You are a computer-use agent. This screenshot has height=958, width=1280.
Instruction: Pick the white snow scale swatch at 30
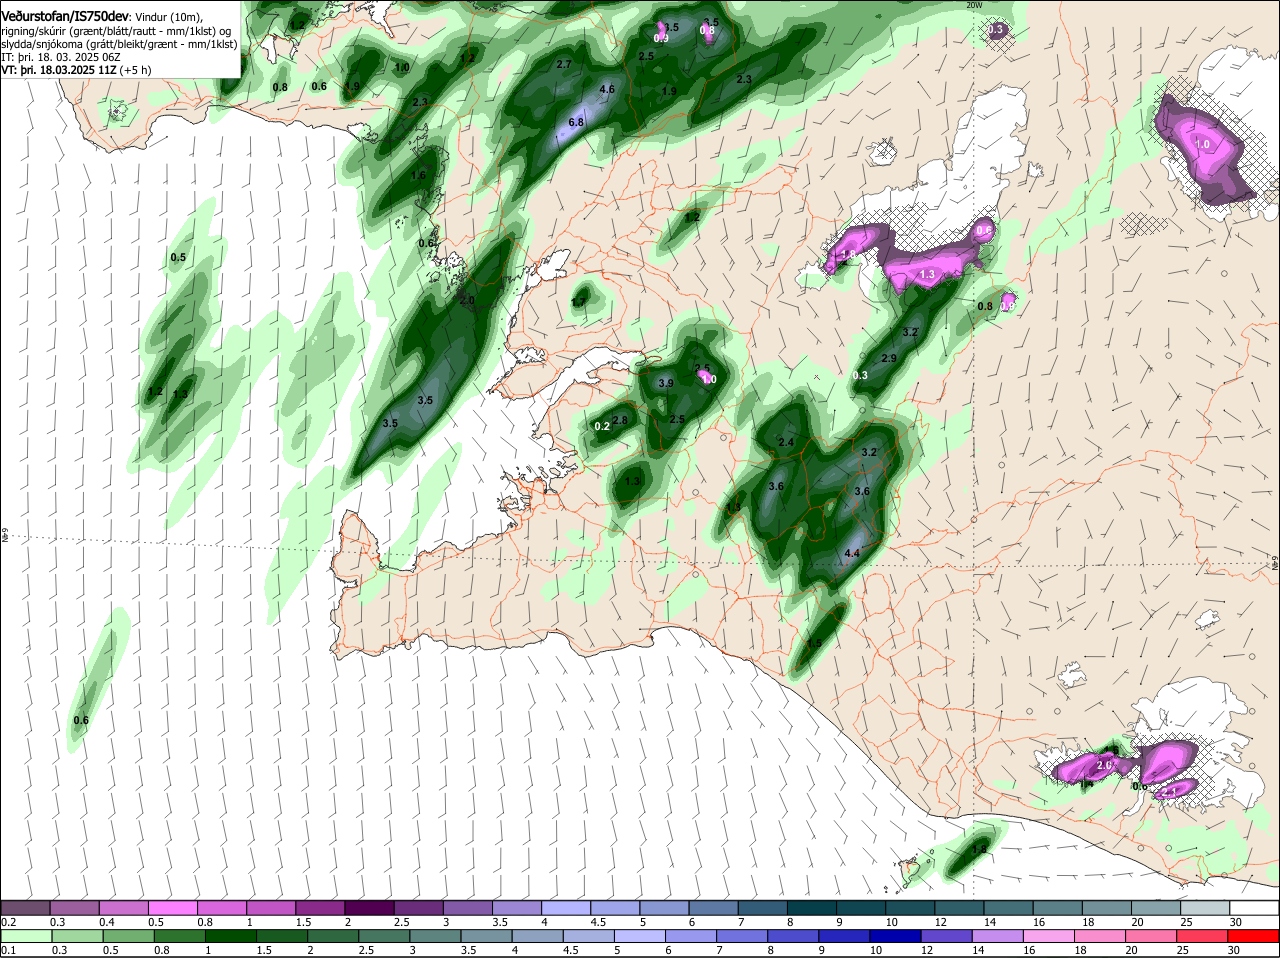(1255, 908)
